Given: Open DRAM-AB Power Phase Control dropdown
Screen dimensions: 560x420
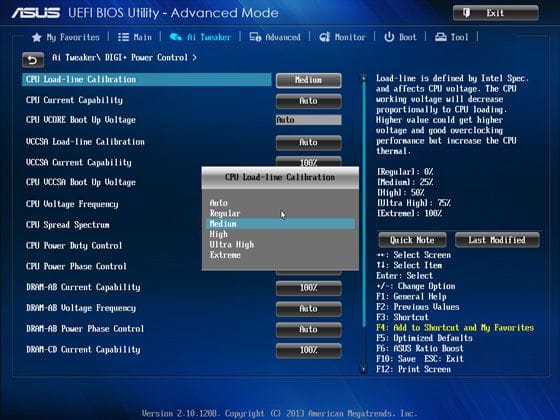Looking at the screenshot, I should [309, 329].
